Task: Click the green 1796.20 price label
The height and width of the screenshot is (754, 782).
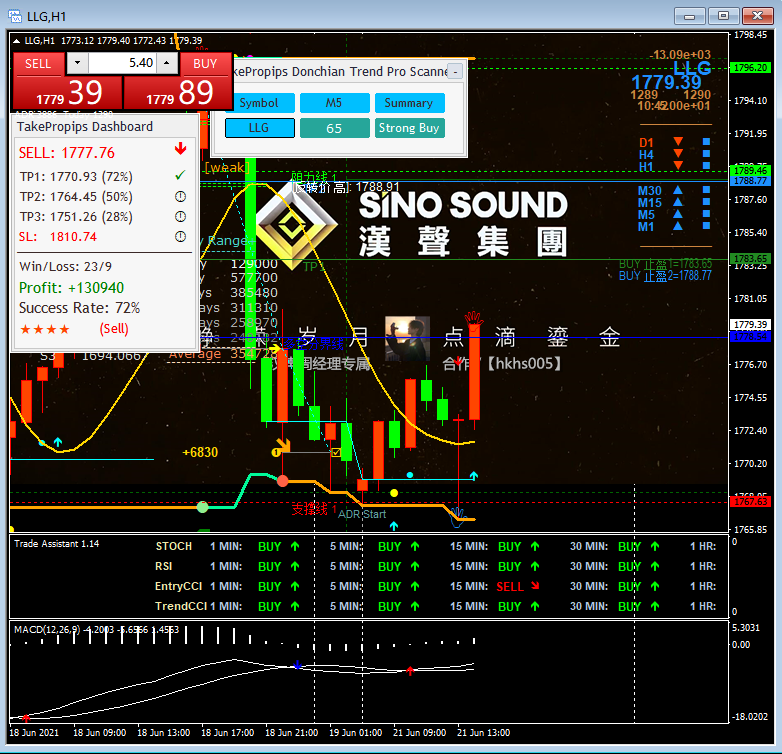Action: click(750, 68)
